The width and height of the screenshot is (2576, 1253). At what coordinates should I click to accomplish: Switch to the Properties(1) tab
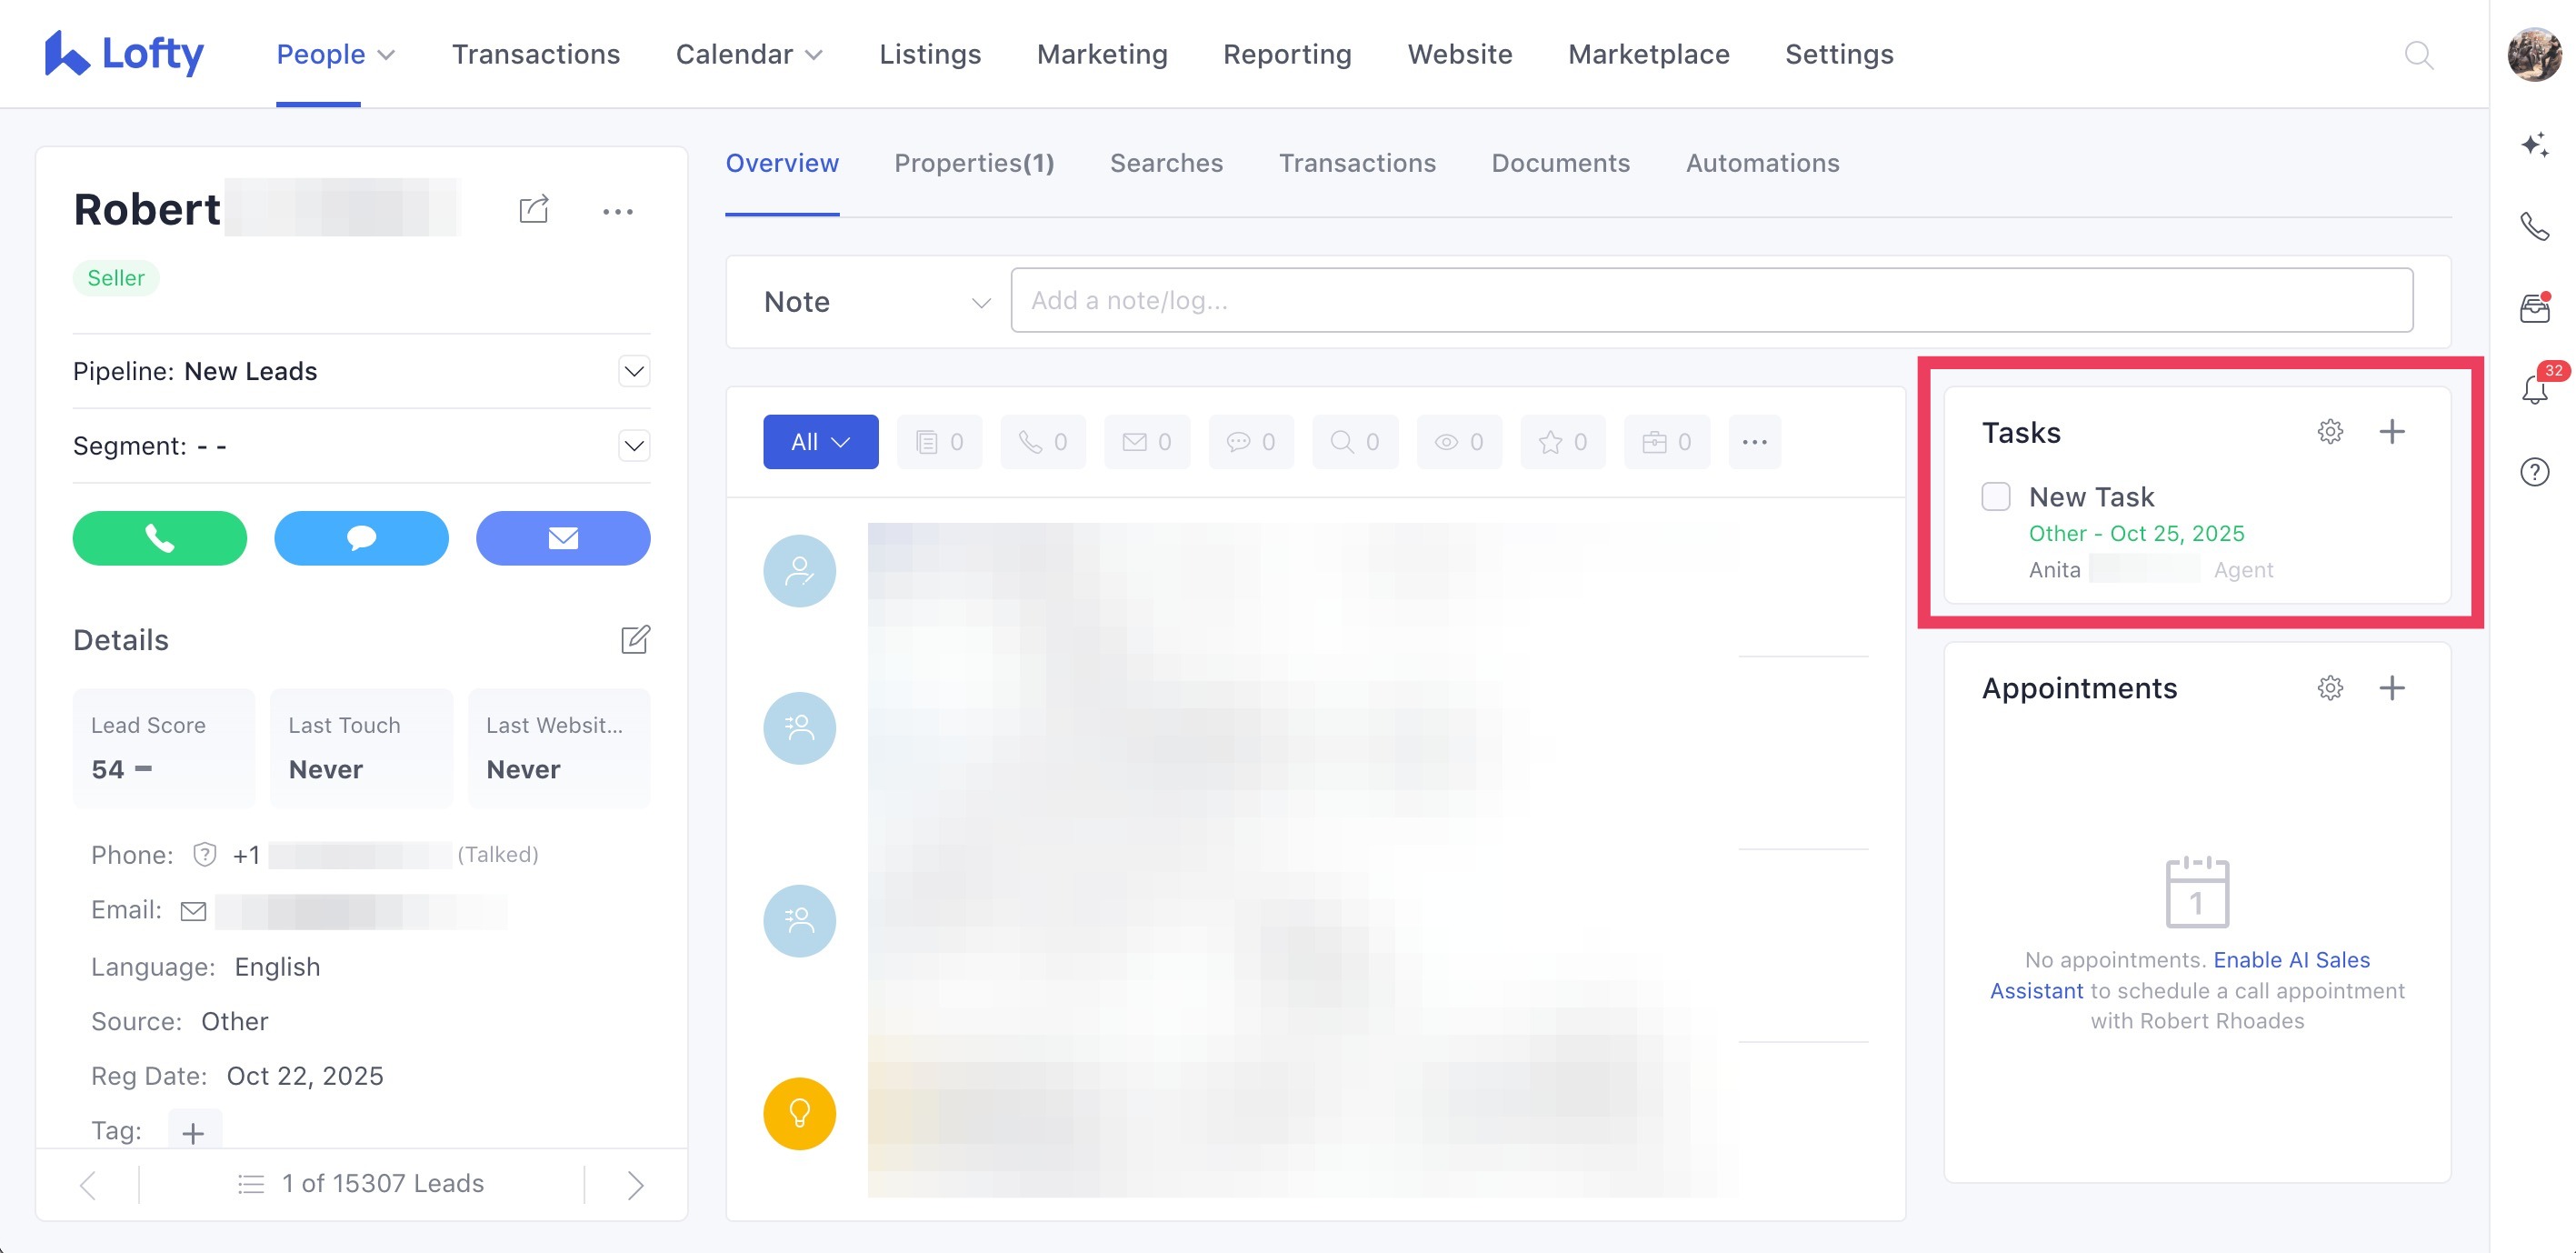(974, 163)
